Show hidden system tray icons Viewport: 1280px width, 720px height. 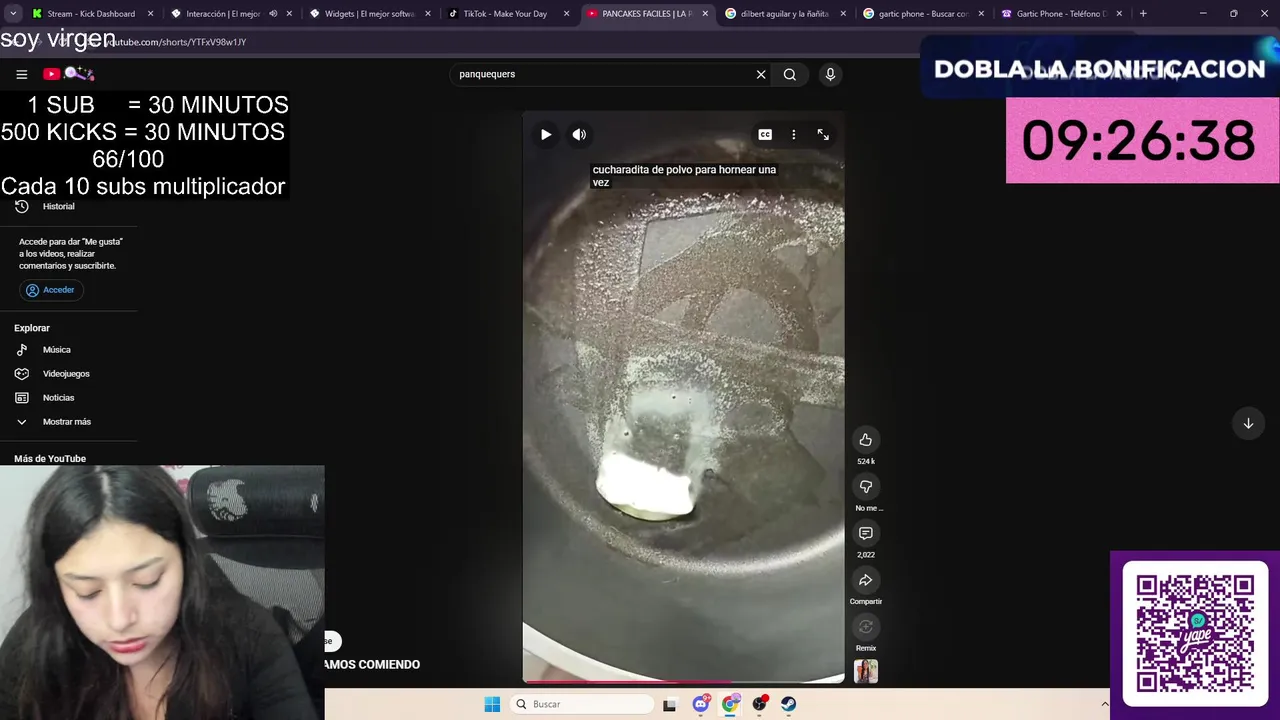[x=1105, y=704]
